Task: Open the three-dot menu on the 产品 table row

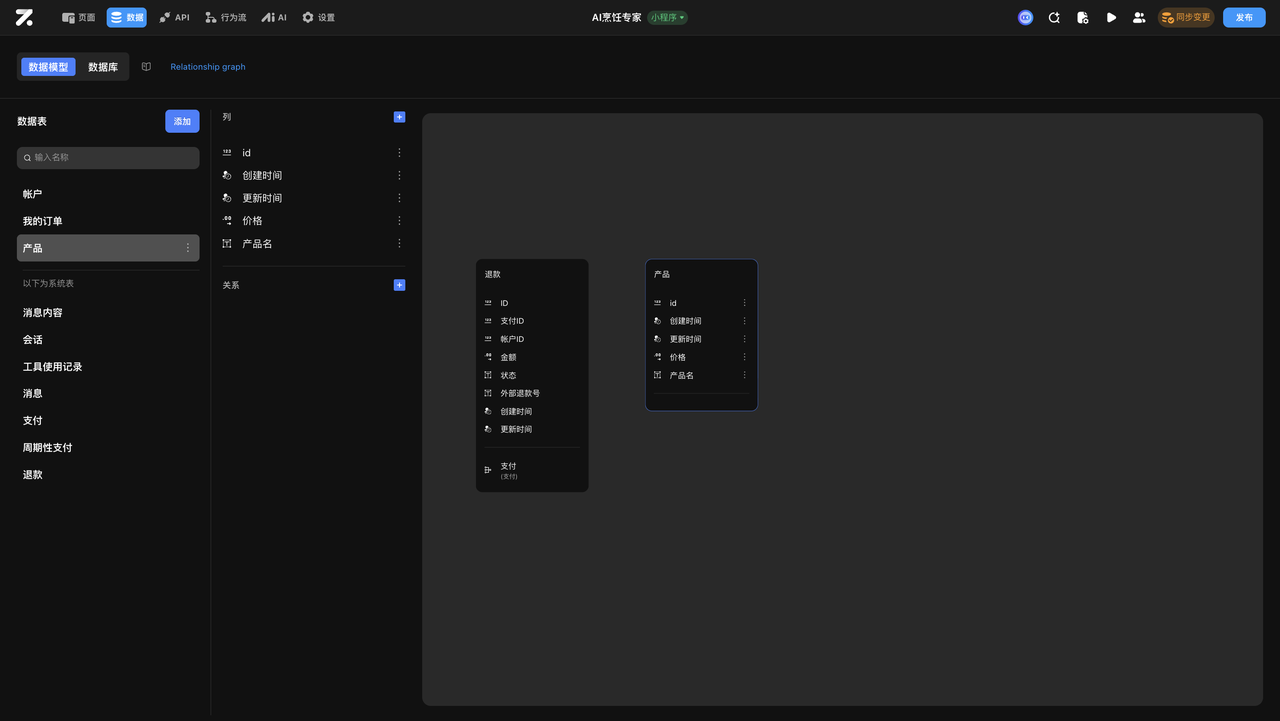Action: pyautogui.click(x=187, y=248)
